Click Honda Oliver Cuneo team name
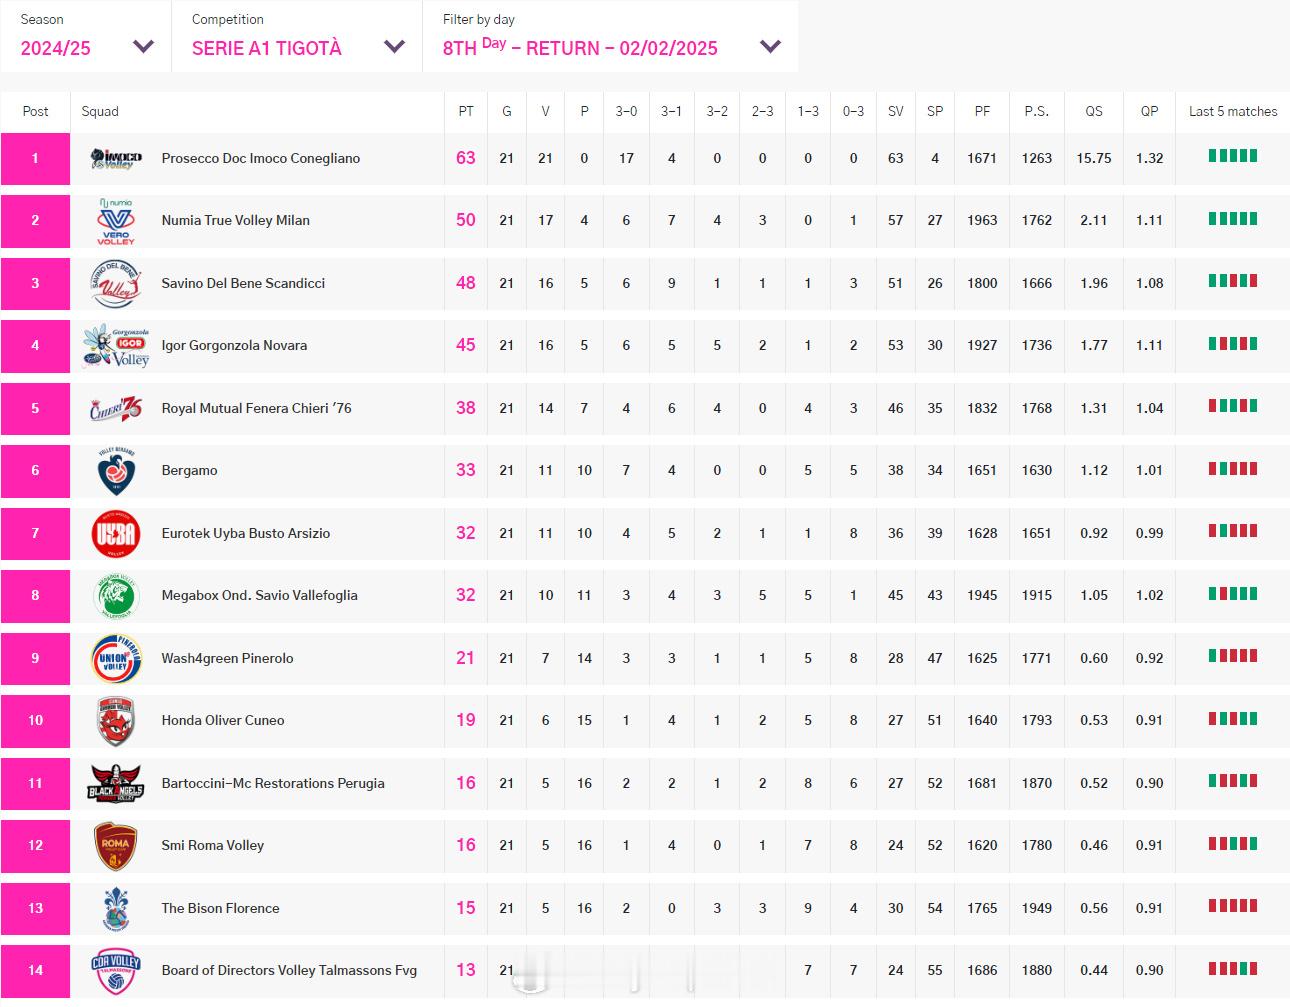Screen dimensions: 1290x1007 pos(223,720)
